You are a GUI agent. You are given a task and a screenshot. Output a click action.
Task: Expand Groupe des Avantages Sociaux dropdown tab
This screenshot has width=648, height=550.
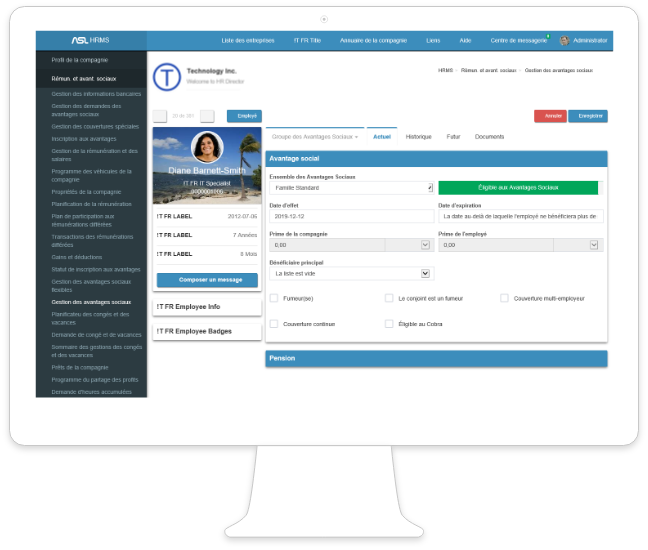[x=315, y=137]
